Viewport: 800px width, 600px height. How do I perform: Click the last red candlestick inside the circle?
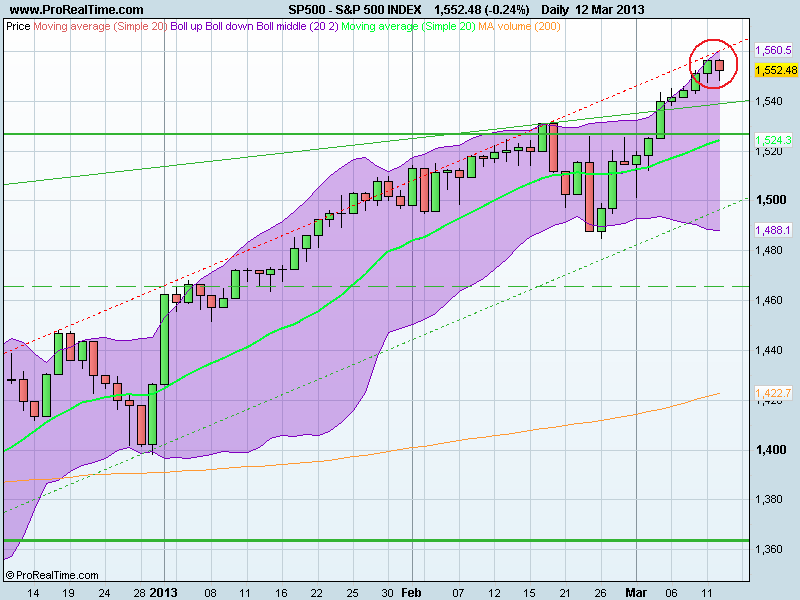point(719,65)
